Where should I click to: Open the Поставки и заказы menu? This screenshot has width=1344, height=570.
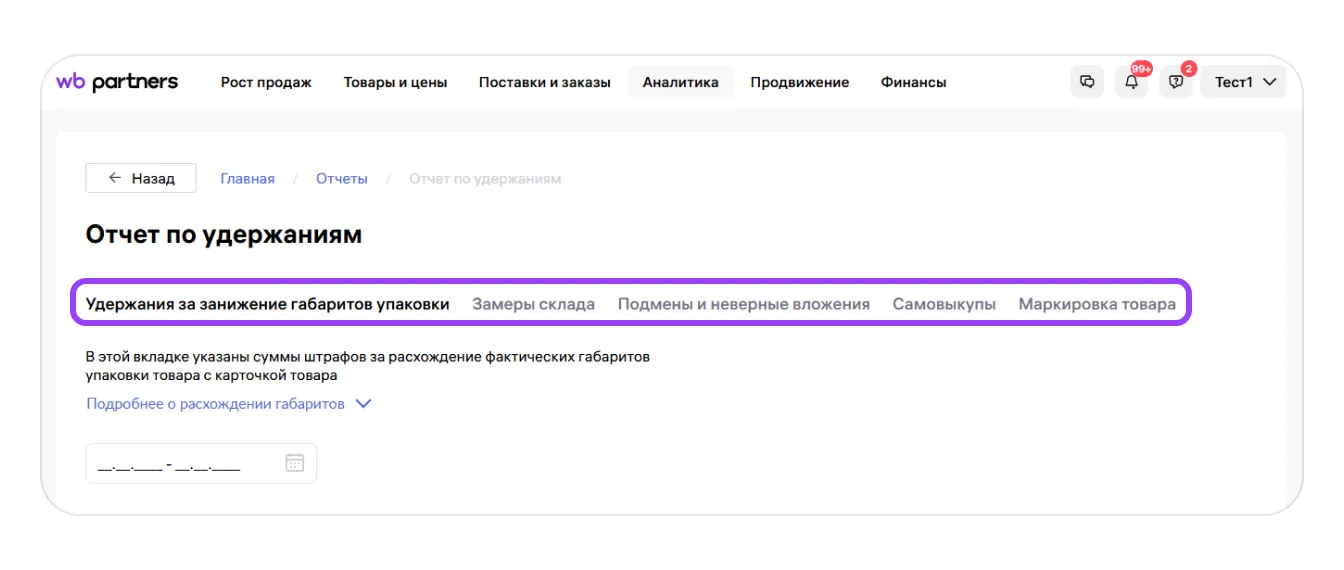[544, 82]
